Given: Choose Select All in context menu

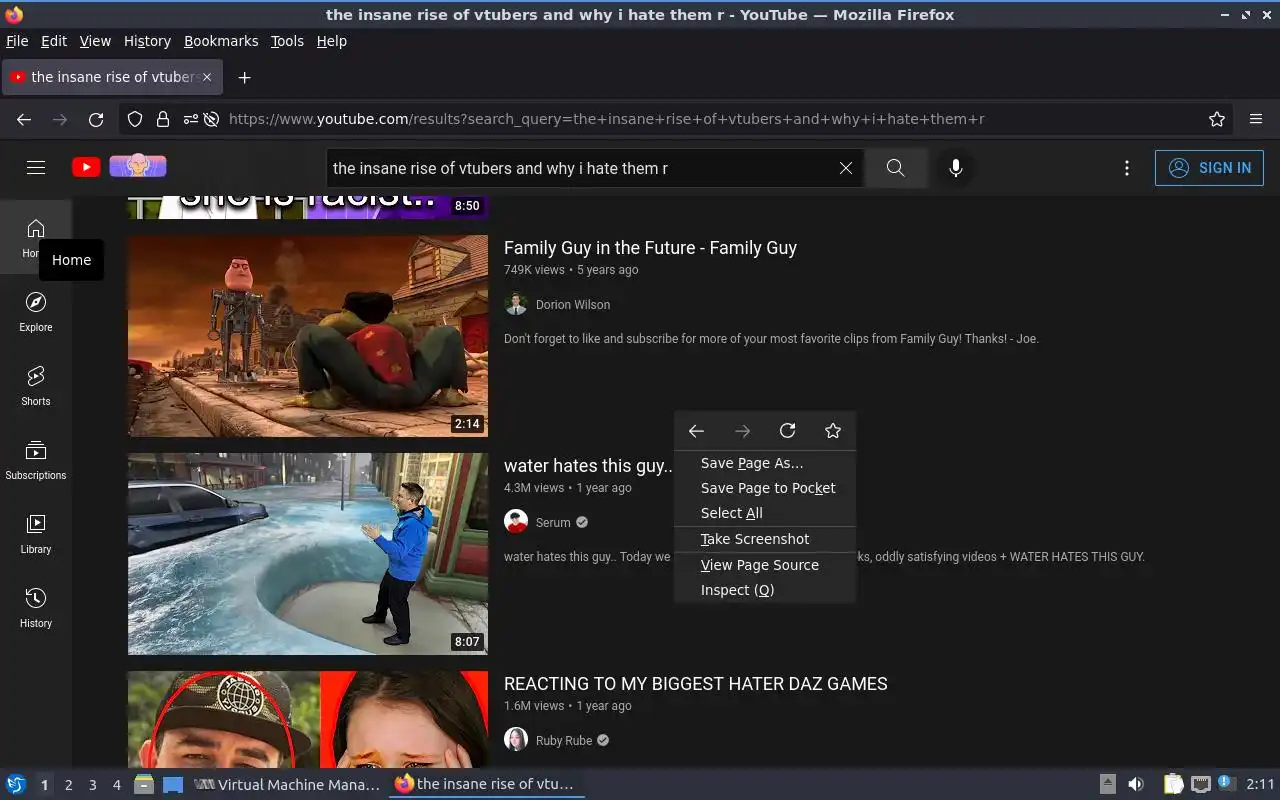Looking at the screenshot, I should [x=765, y=513].
